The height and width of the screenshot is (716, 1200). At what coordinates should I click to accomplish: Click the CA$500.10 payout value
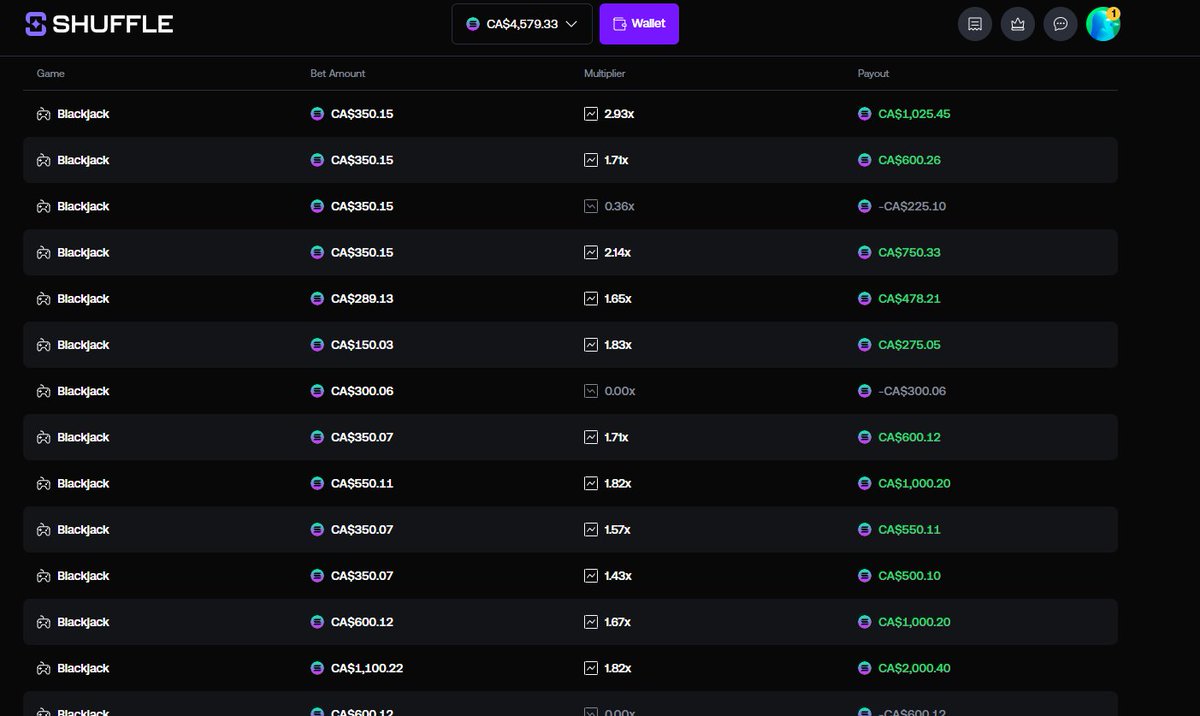[x=909, y=576]
